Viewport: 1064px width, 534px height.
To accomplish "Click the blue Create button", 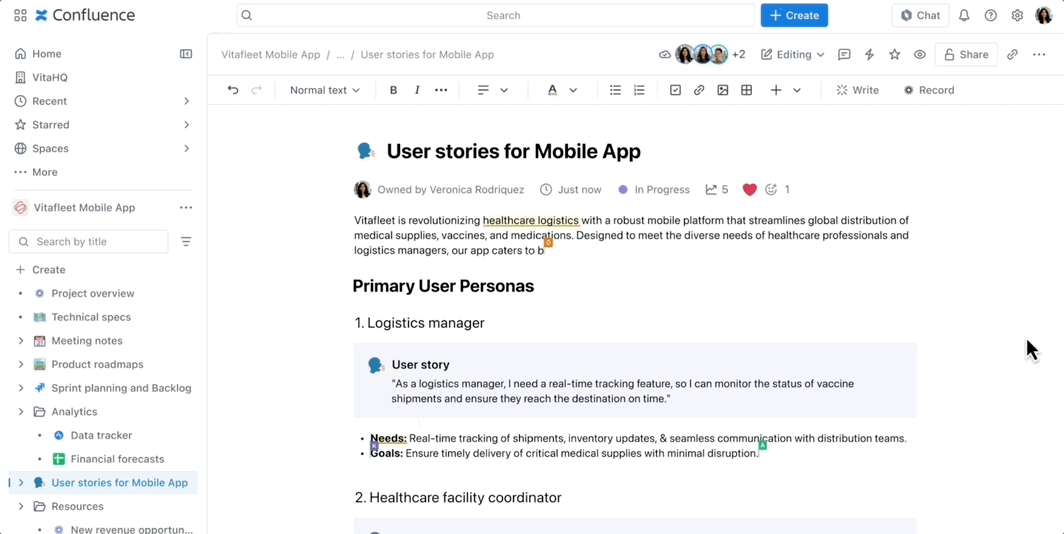I will tap(794, 15).
